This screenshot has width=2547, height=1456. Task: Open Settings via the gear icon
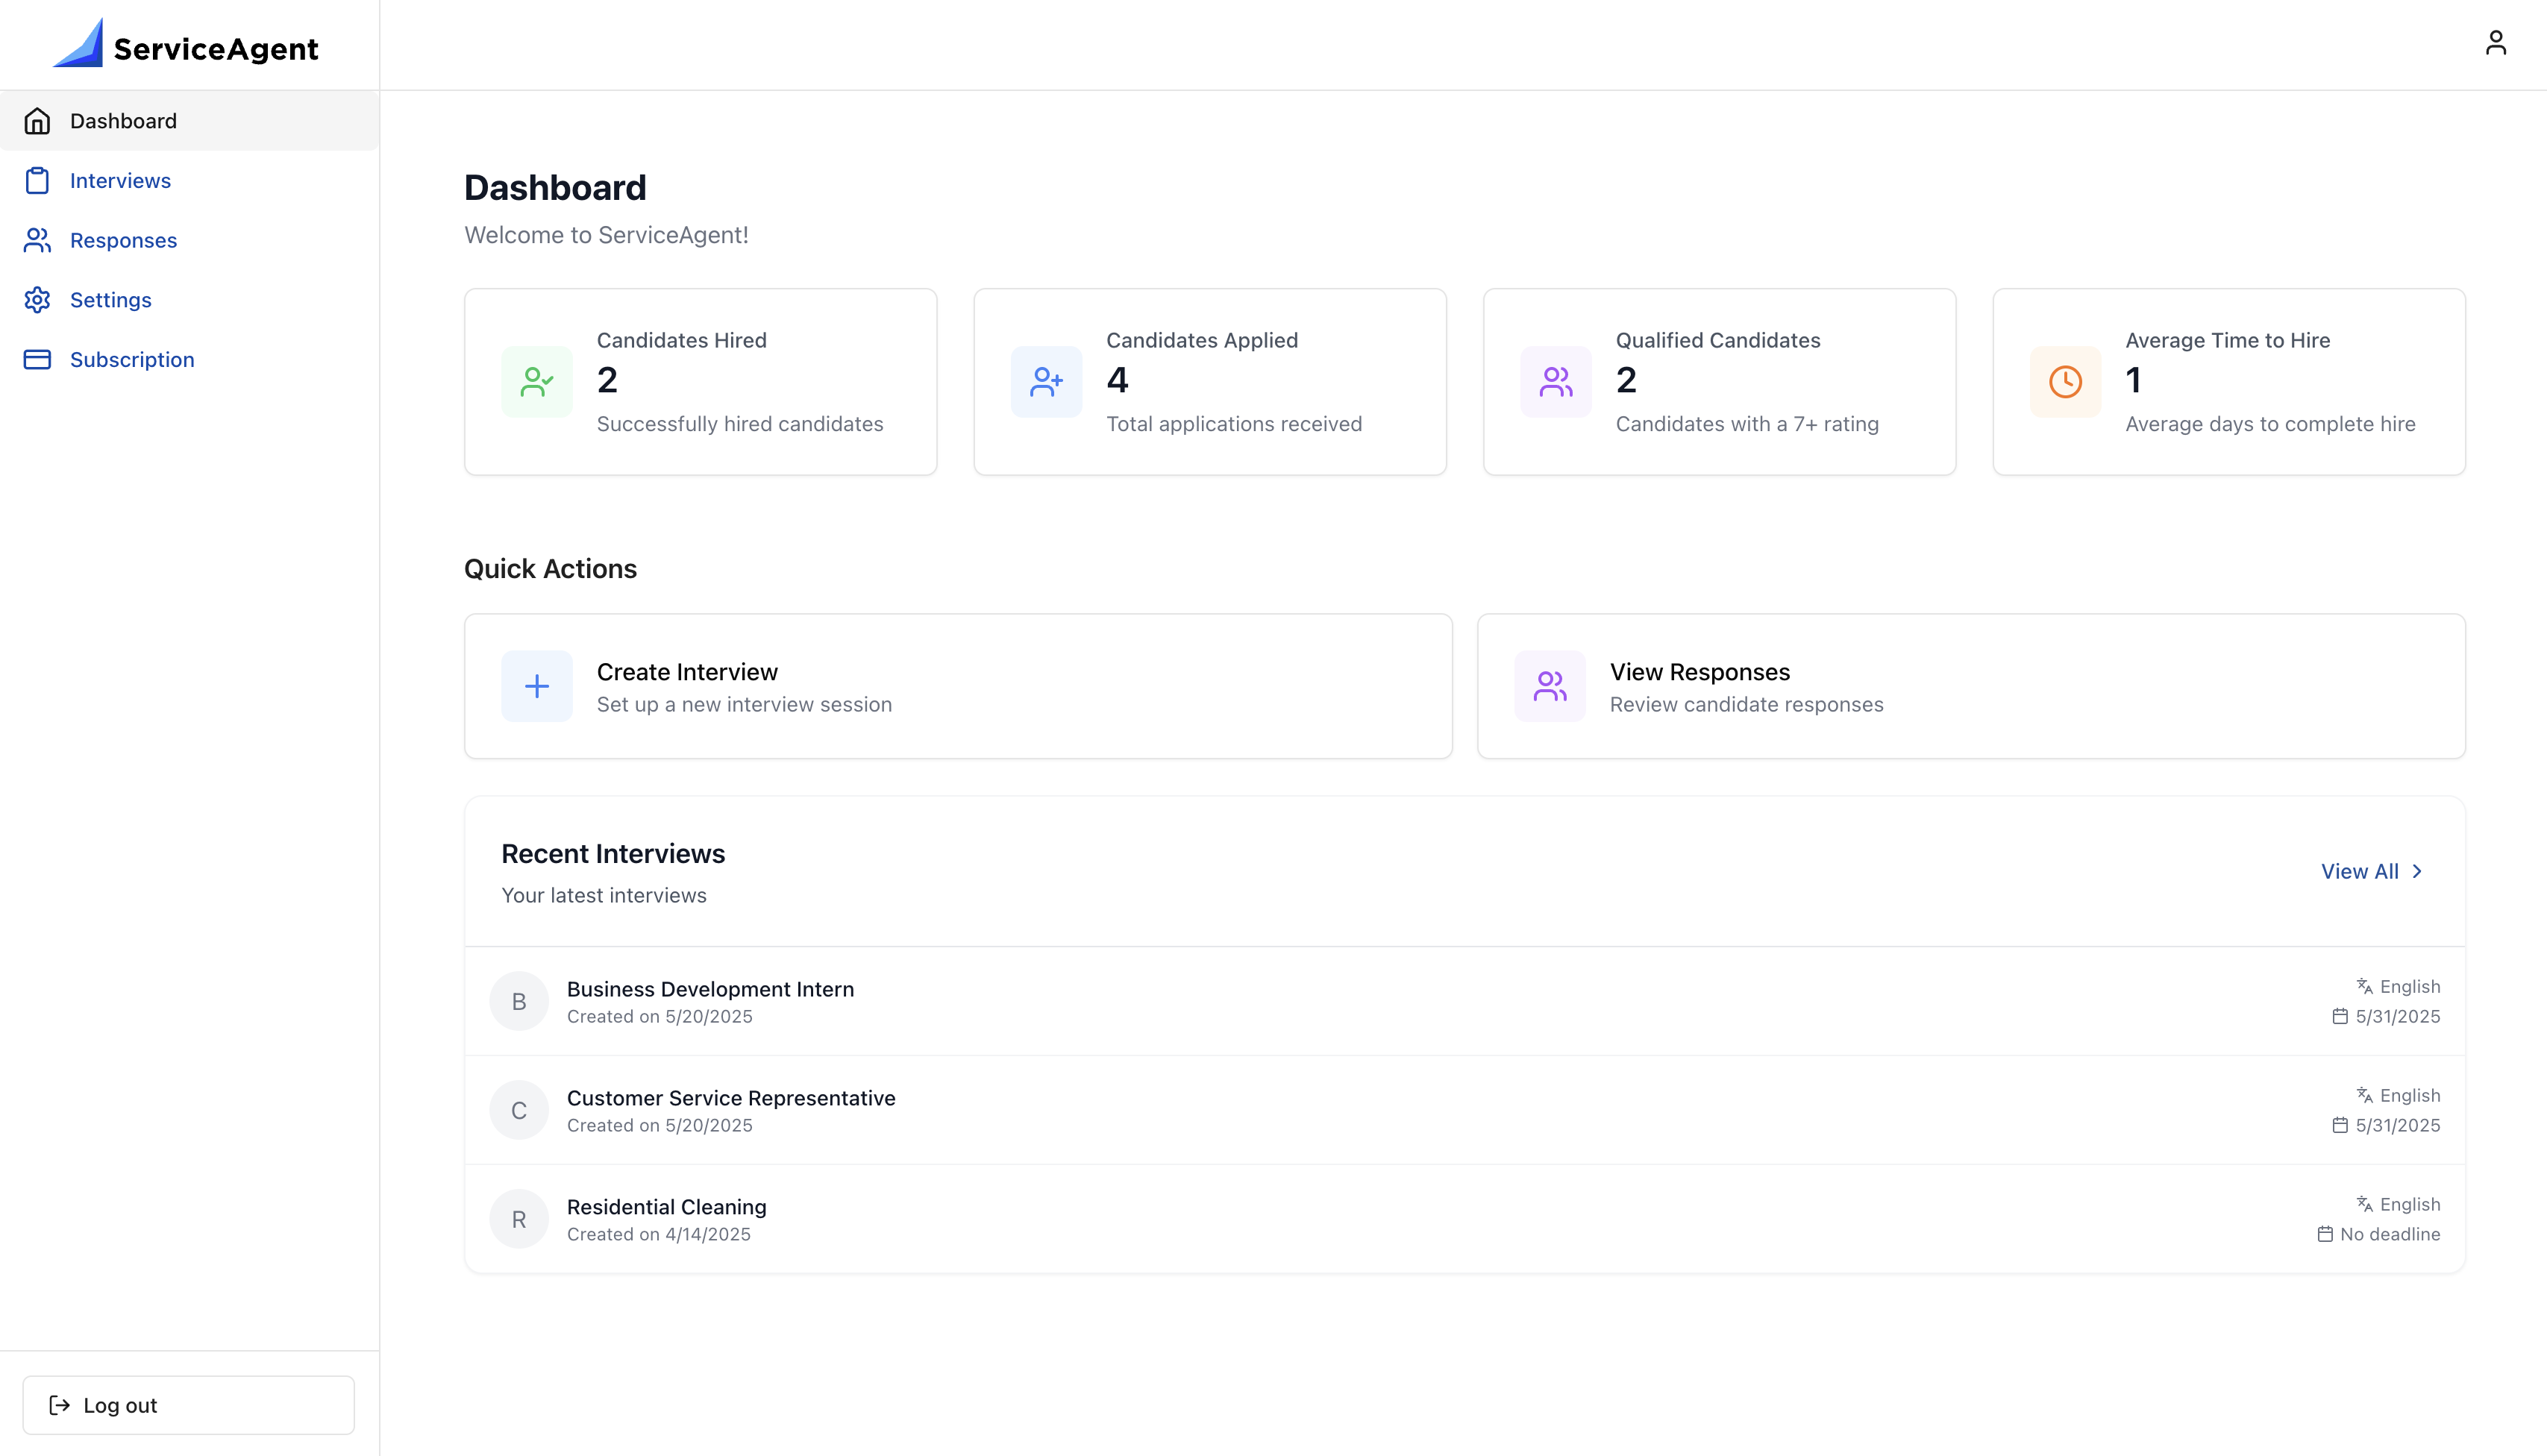point(37,300)
